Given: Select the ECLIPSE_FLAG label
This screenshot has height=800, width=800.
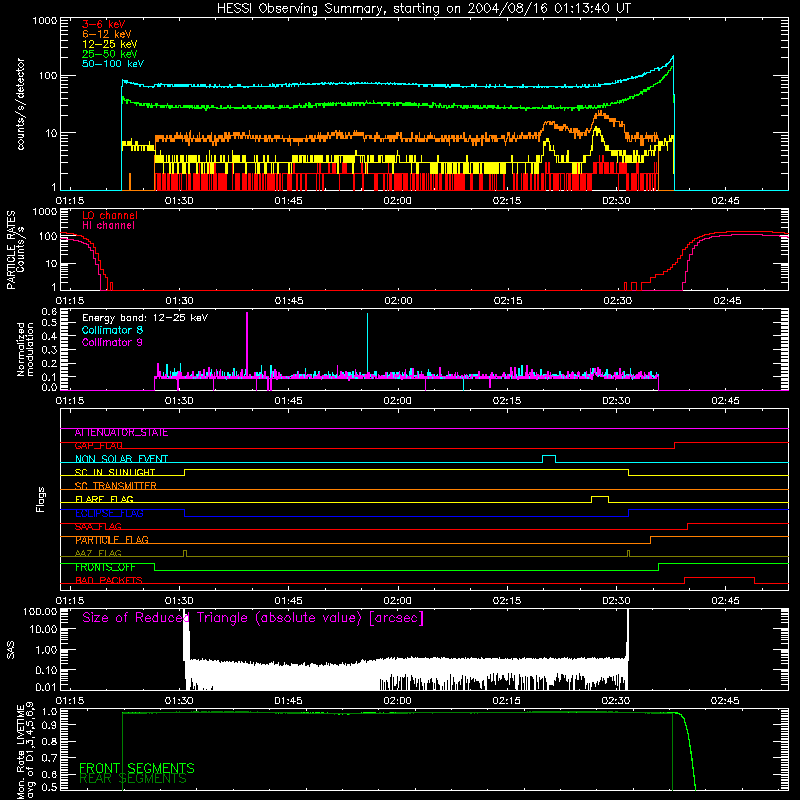Looking at the screenshot, I should 109,513.
